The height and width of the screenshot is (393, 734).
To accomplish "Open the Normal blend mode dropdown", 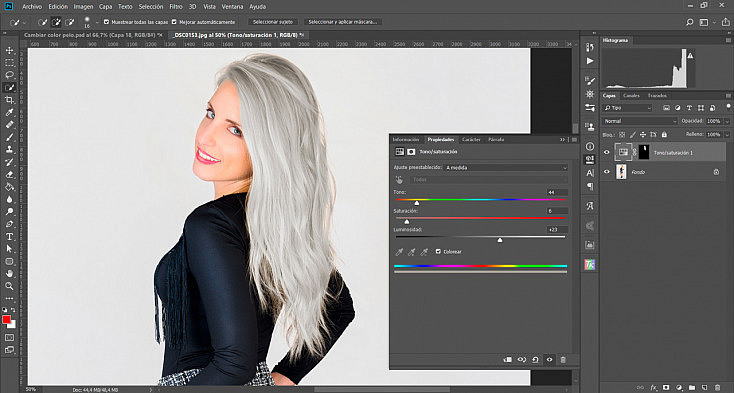I will (x=639, y=121).
